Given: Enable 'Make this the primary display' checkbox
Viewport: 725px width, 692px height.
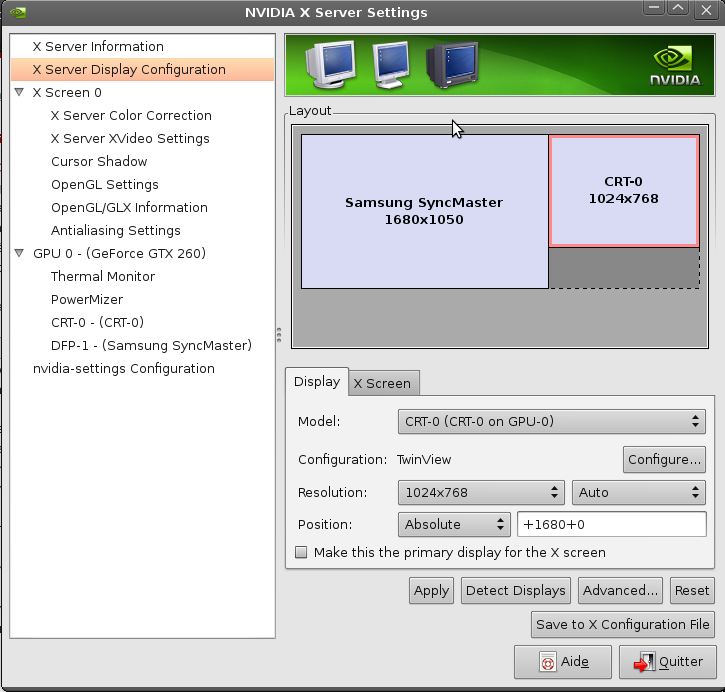Looking at the screenshot, I should (301, 552).
